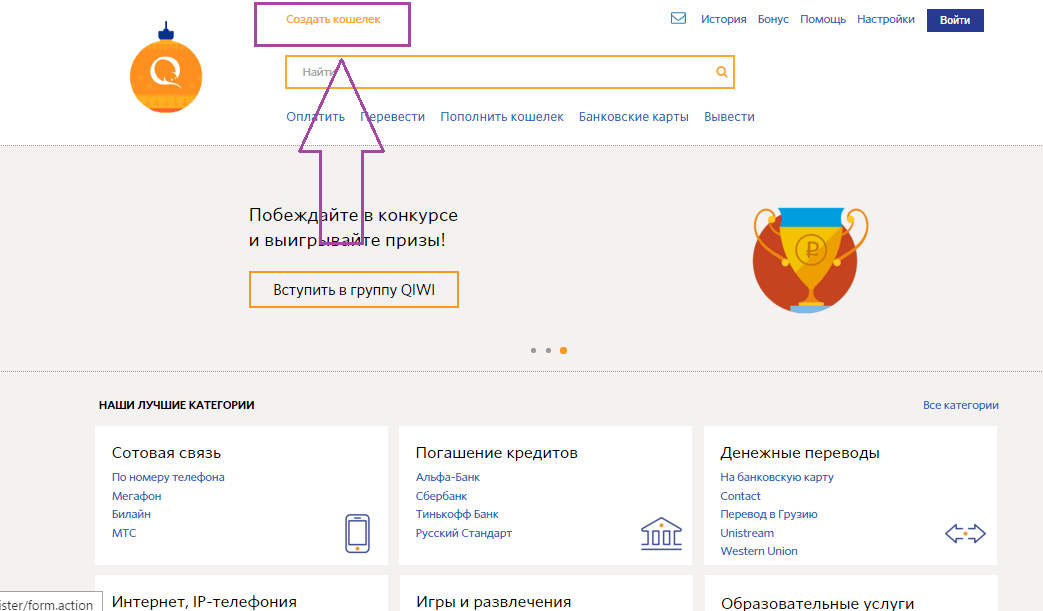Open the Банковские карты tab

[633, 116]
